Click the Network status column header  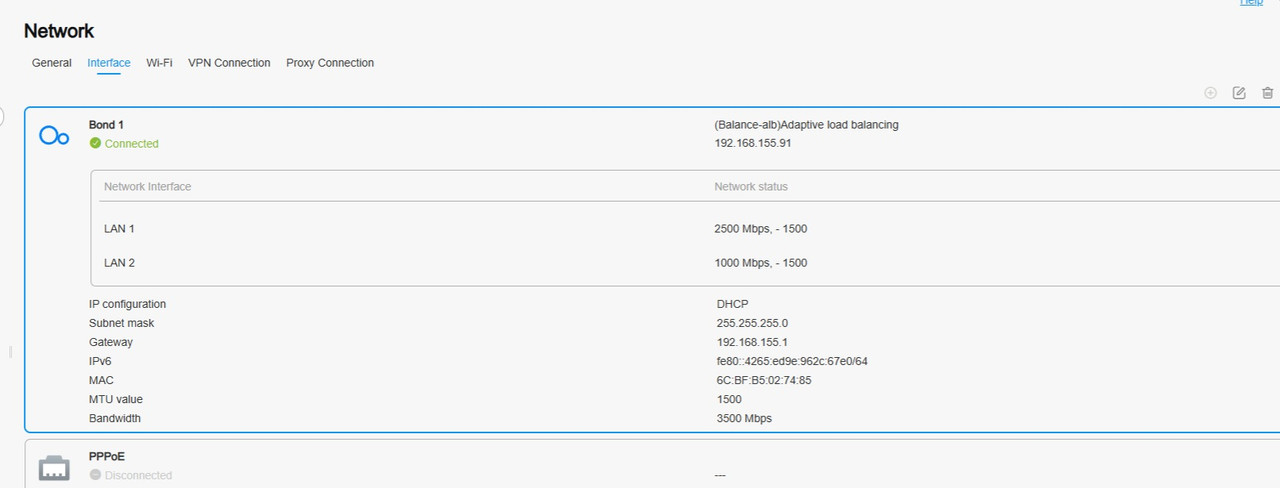click(751, 187)
